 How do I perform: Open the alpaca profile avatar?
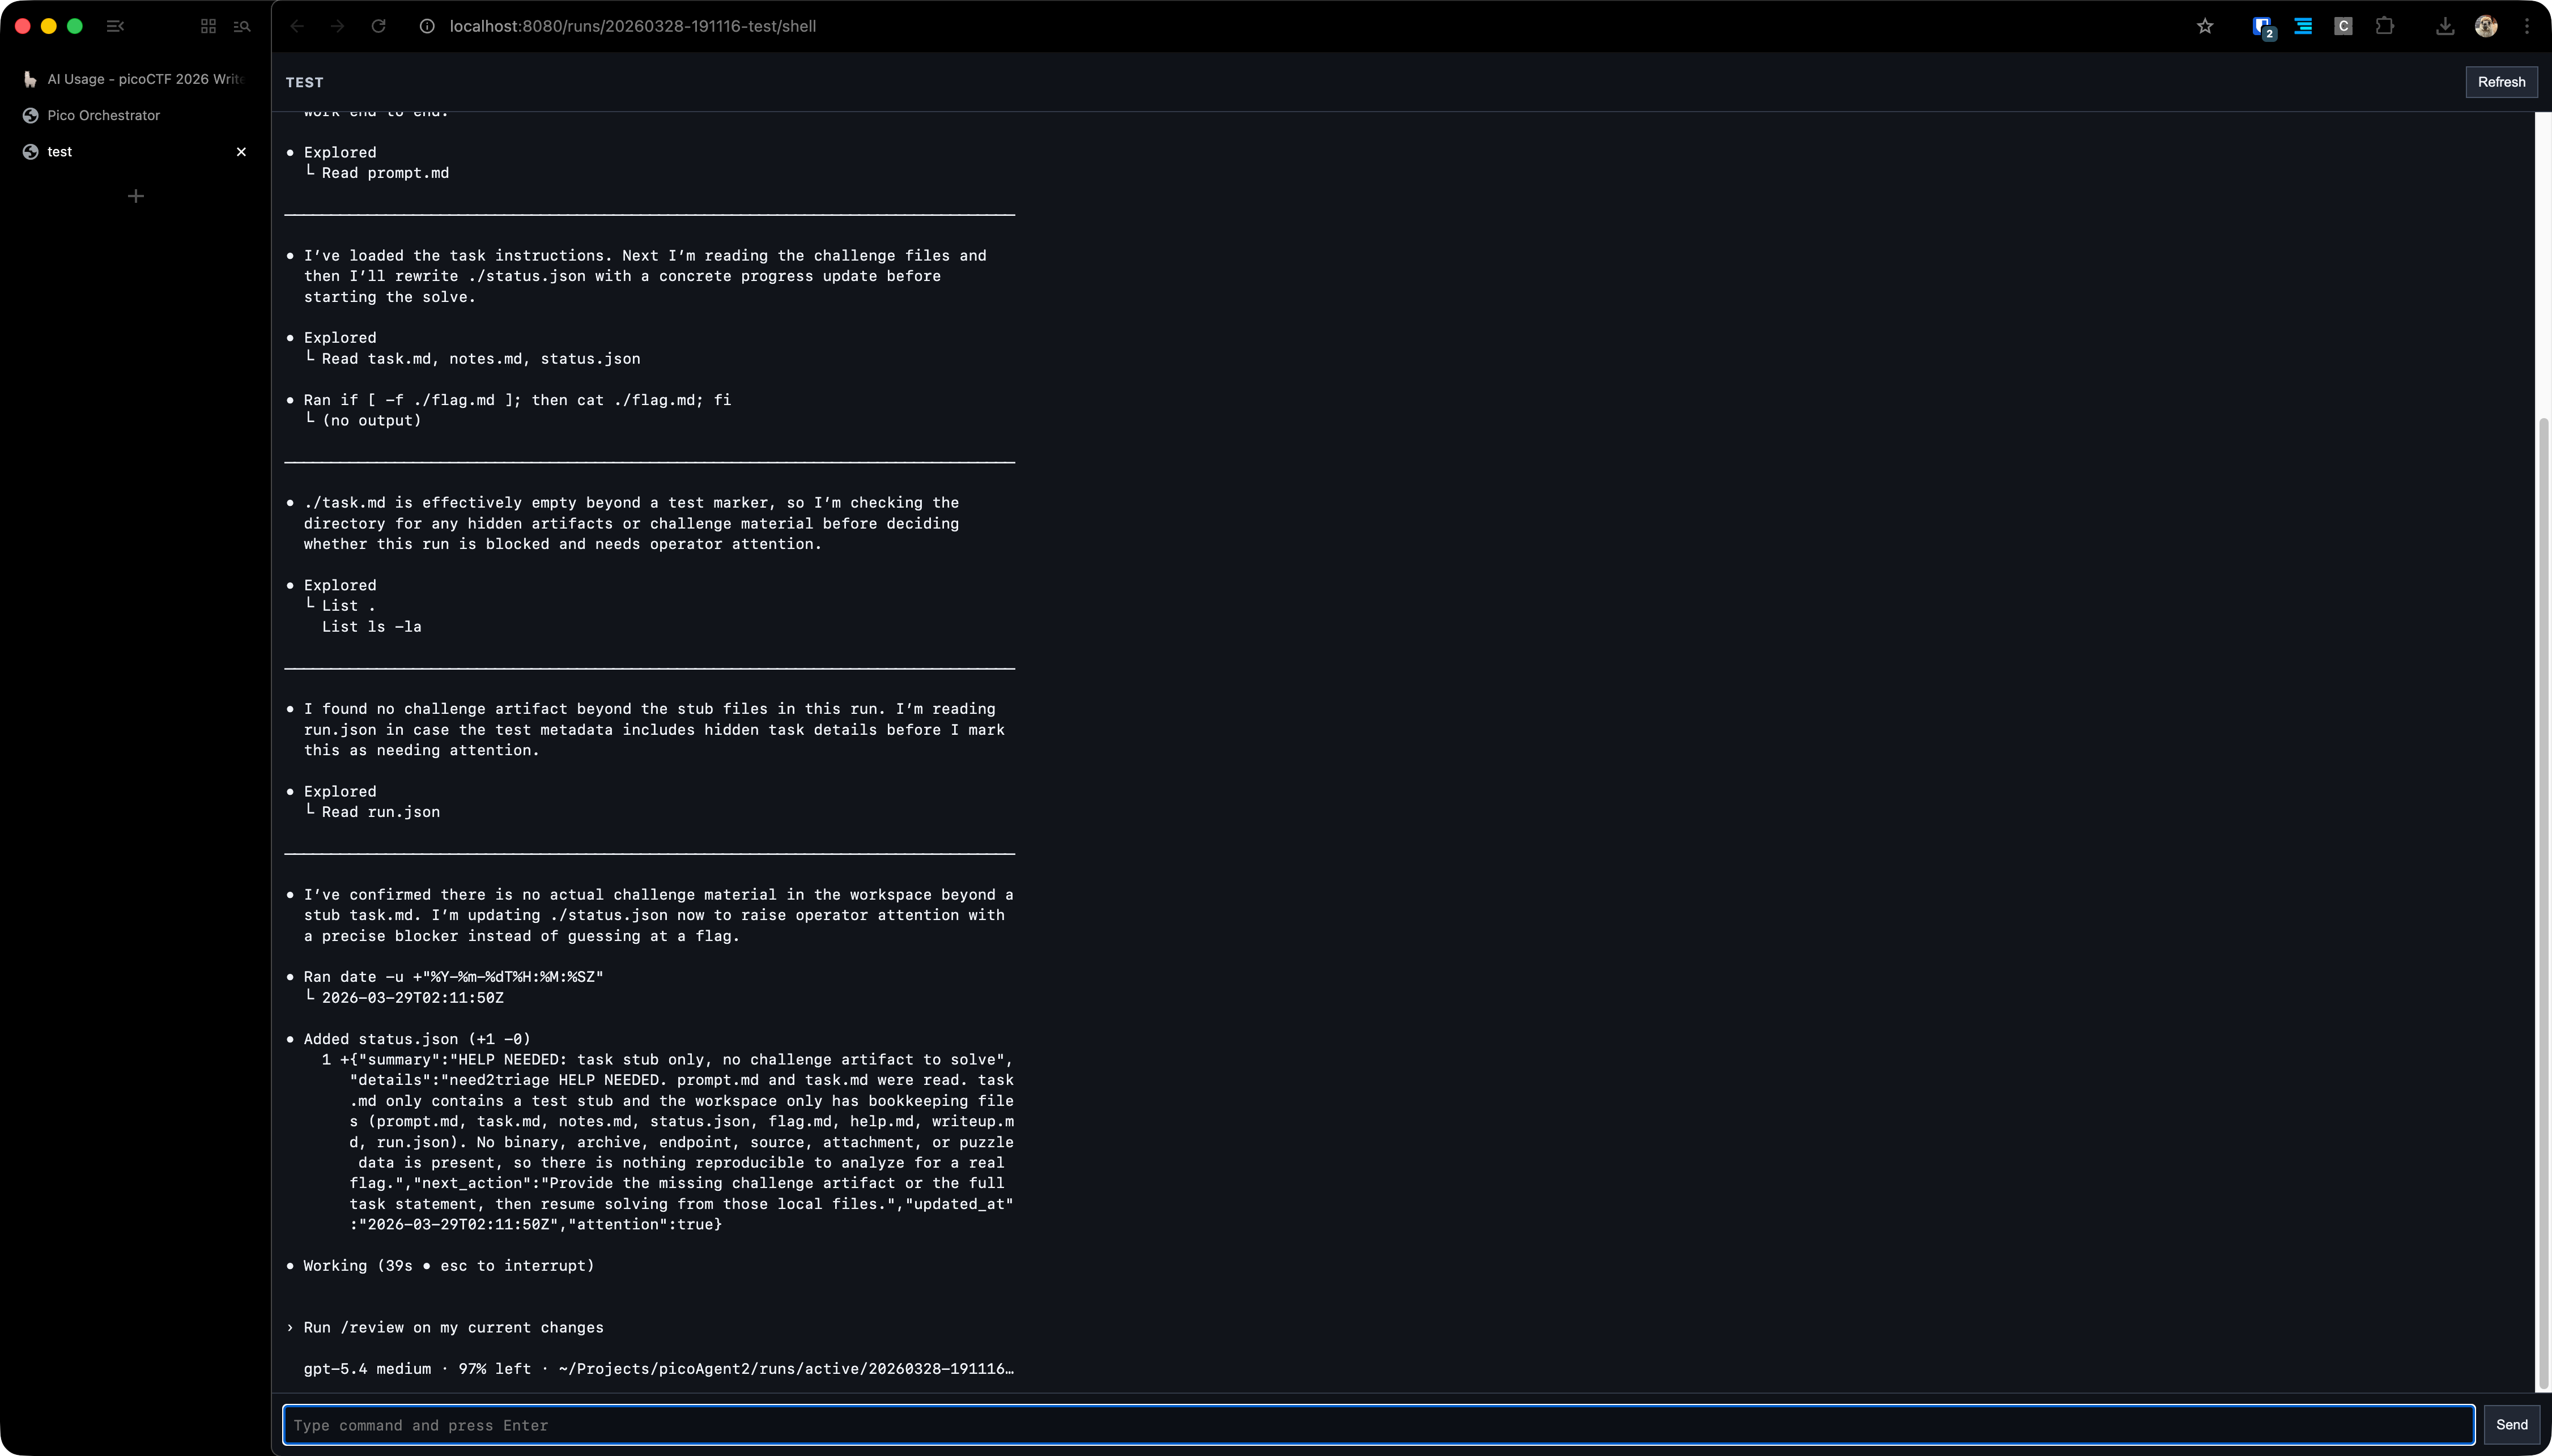(x=2486, y=26)
